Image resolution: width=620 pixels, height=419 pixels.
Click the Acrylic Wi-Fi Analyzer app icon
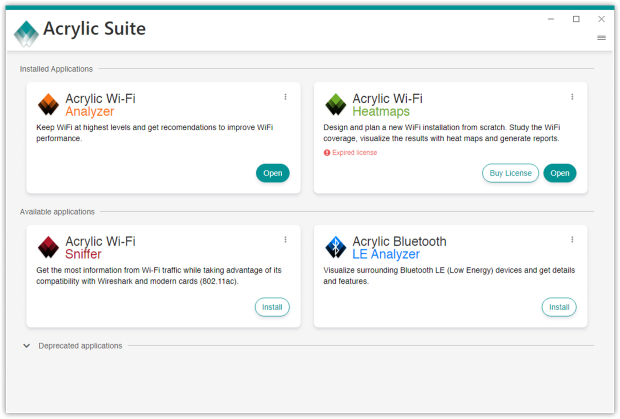click(x=48, y=104)
